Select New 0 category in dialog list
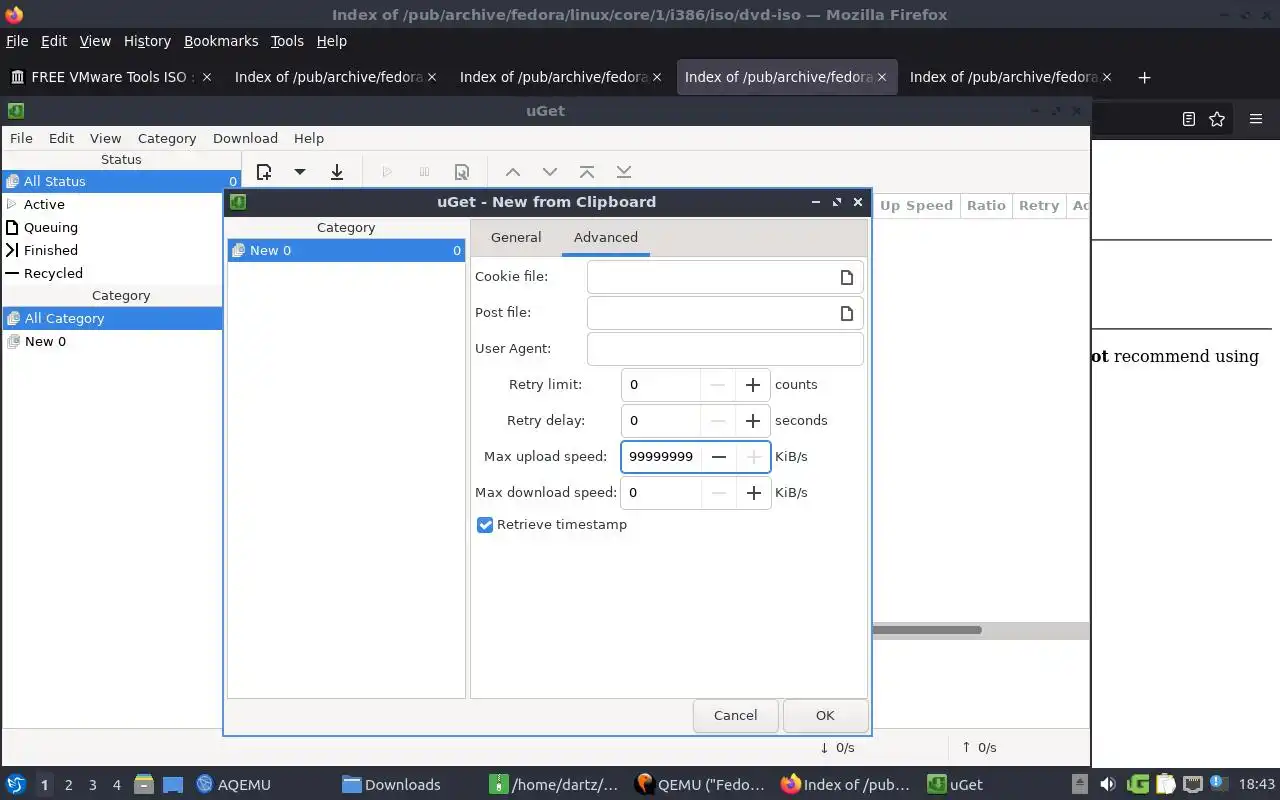Image resolution: width=1280 pixels, height=800 pixels. pos(346,250)
